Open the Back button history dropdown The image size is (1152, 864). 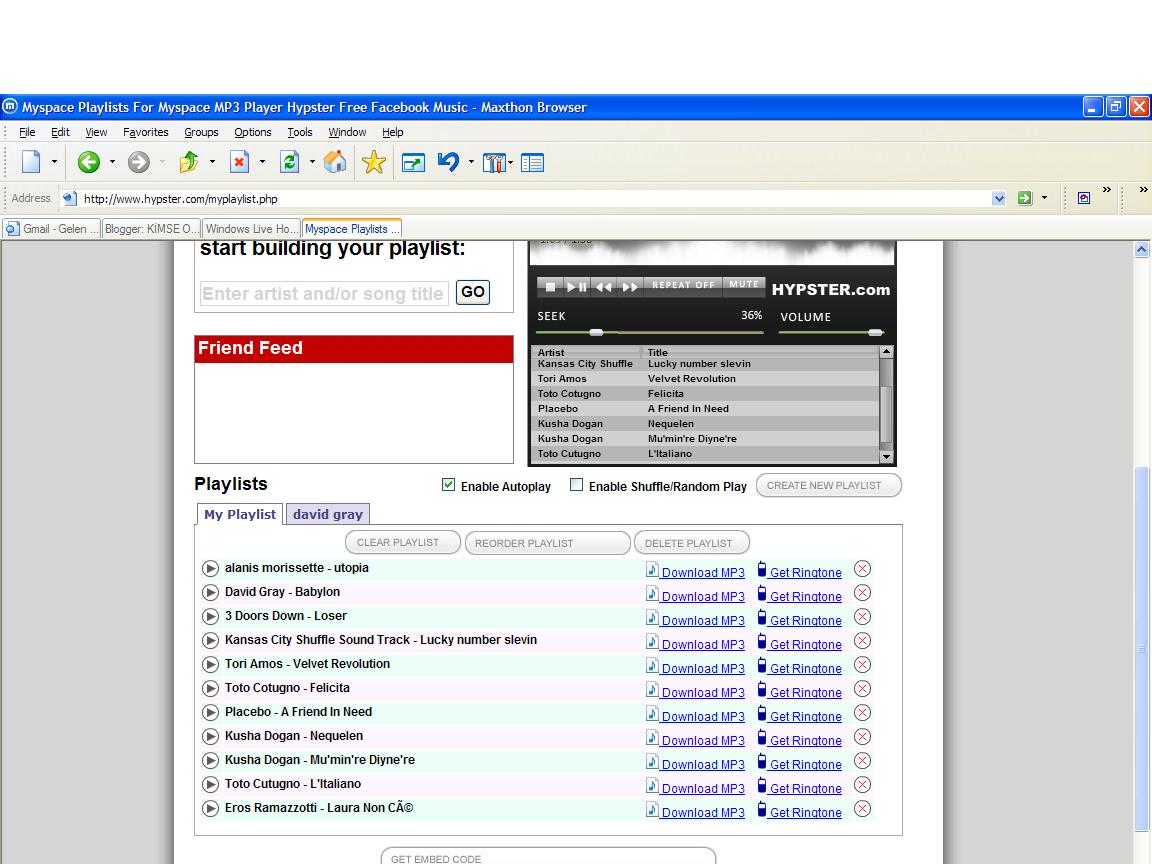click(112, 162)
